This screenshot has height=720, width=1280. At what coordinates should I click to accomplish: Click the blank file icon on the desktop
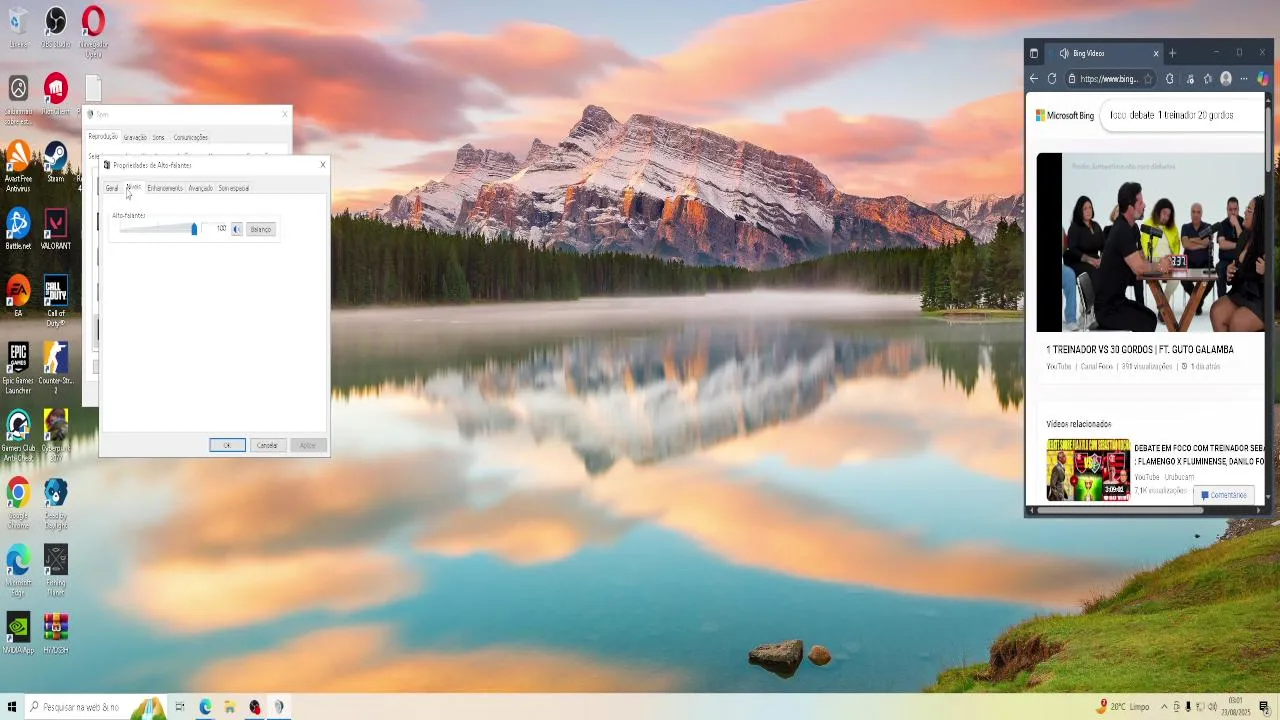[x=93, y=90]
